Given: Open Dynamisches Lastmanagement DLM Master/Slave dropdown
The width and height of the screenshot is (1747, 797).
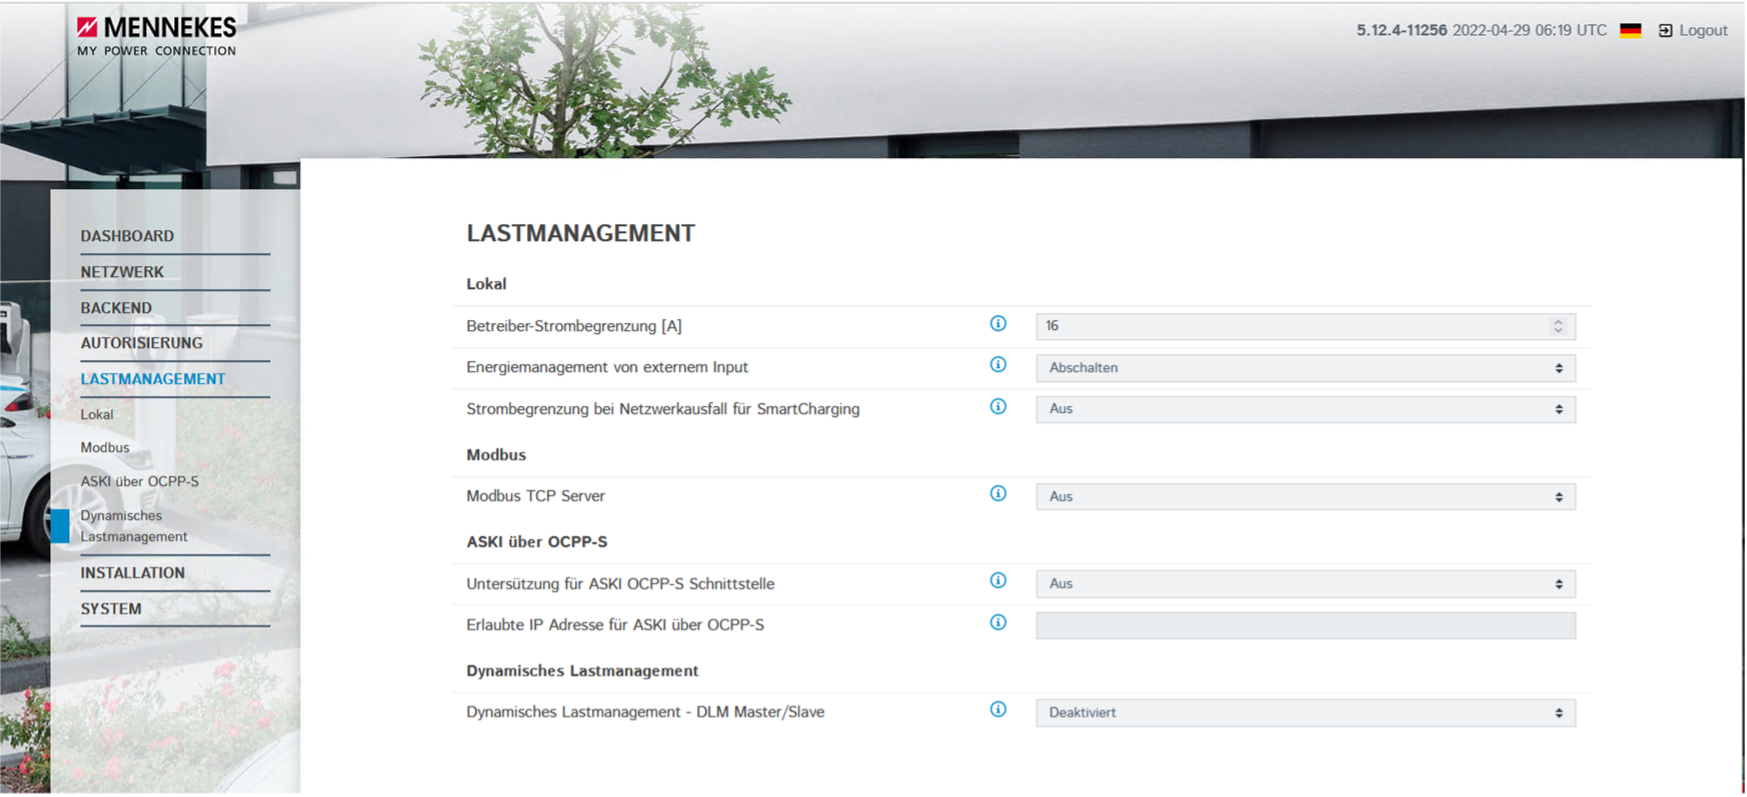Looking at the screenshot, I should tap(1304, 713).
